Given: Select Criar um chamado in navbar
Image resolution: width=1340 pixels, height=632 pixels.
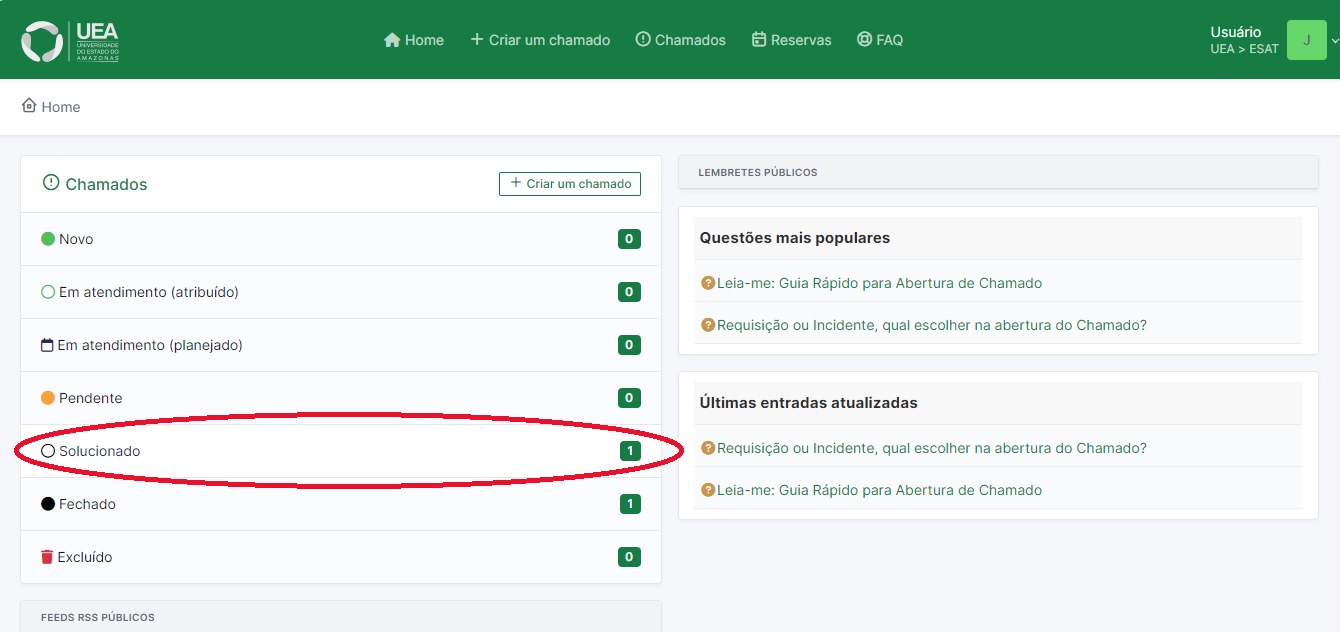Looking at the screenshot, I should (x=540, y=40).
